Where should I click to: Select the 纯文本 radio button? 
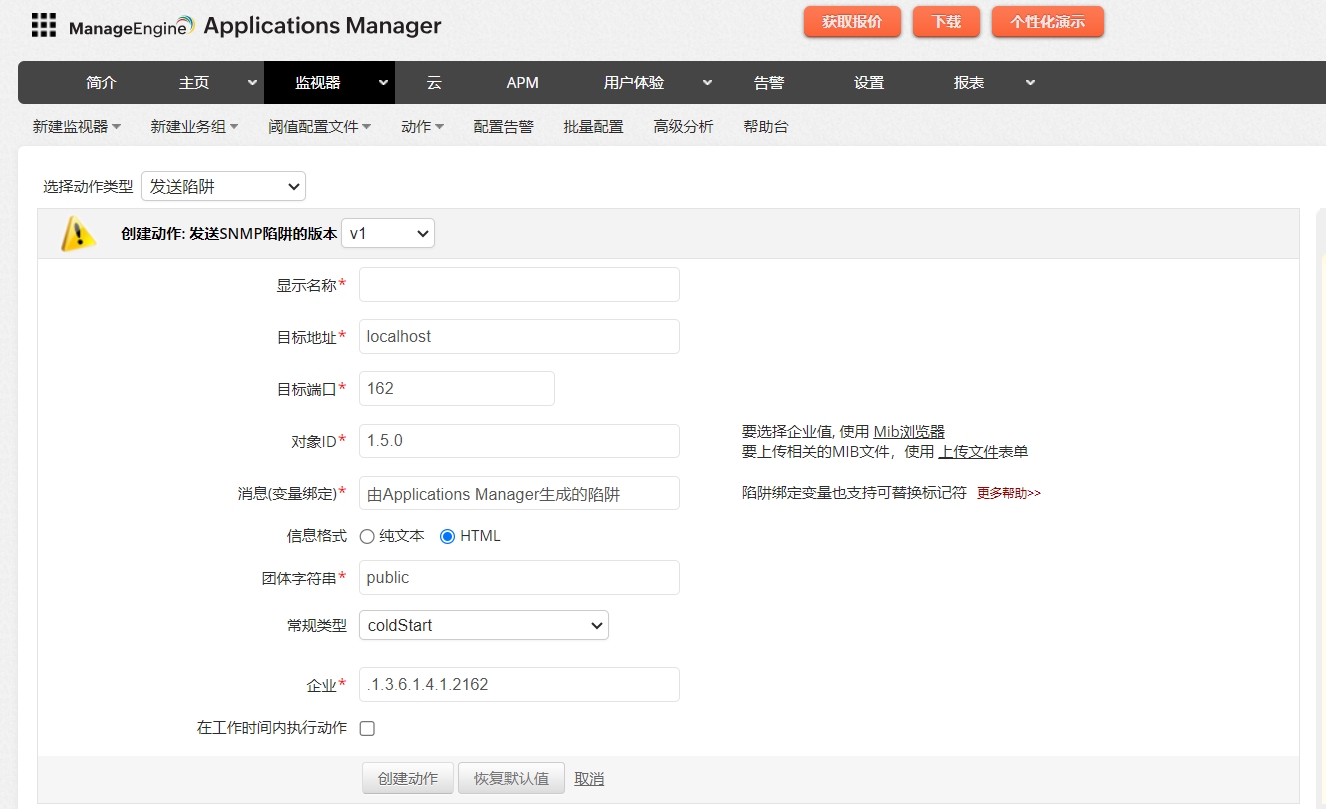pyautogui.click(x=367, y=536)
